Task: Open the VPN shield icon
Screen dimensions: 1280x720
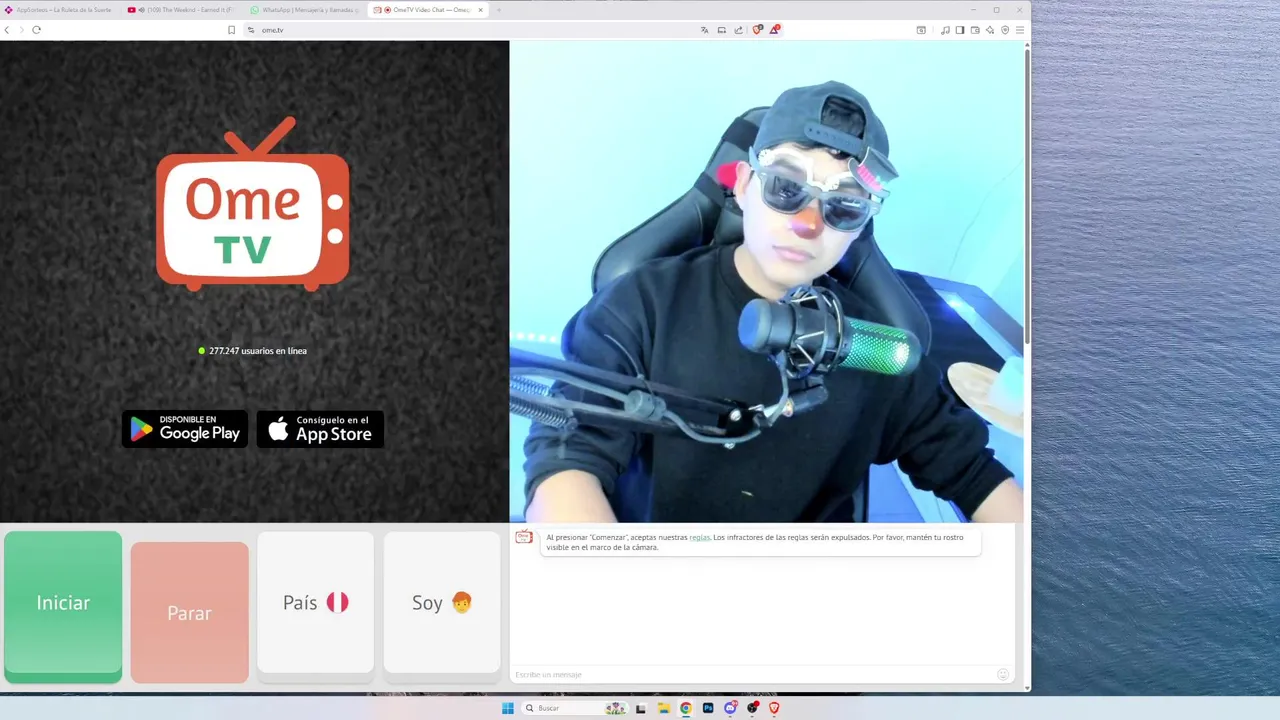Action: (1005, 30)
